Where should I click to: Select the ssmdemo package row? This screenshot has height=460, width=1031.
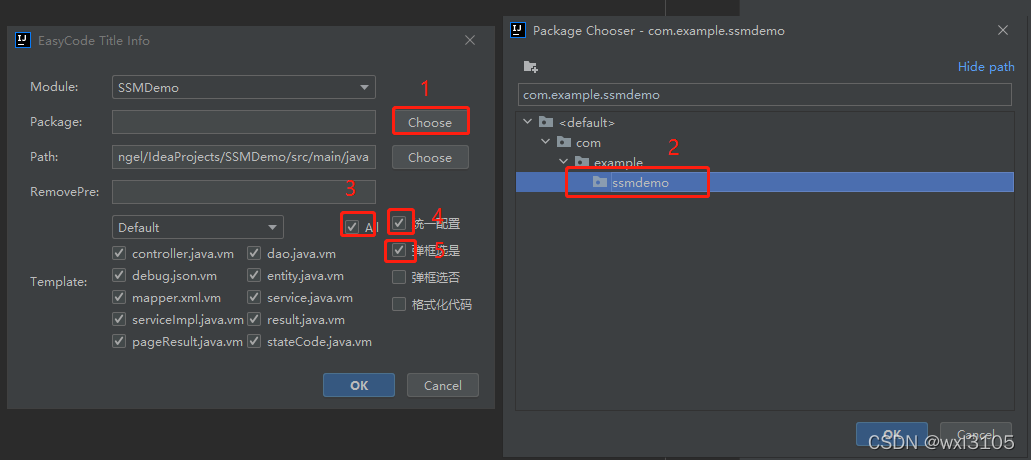pos(765,182)
